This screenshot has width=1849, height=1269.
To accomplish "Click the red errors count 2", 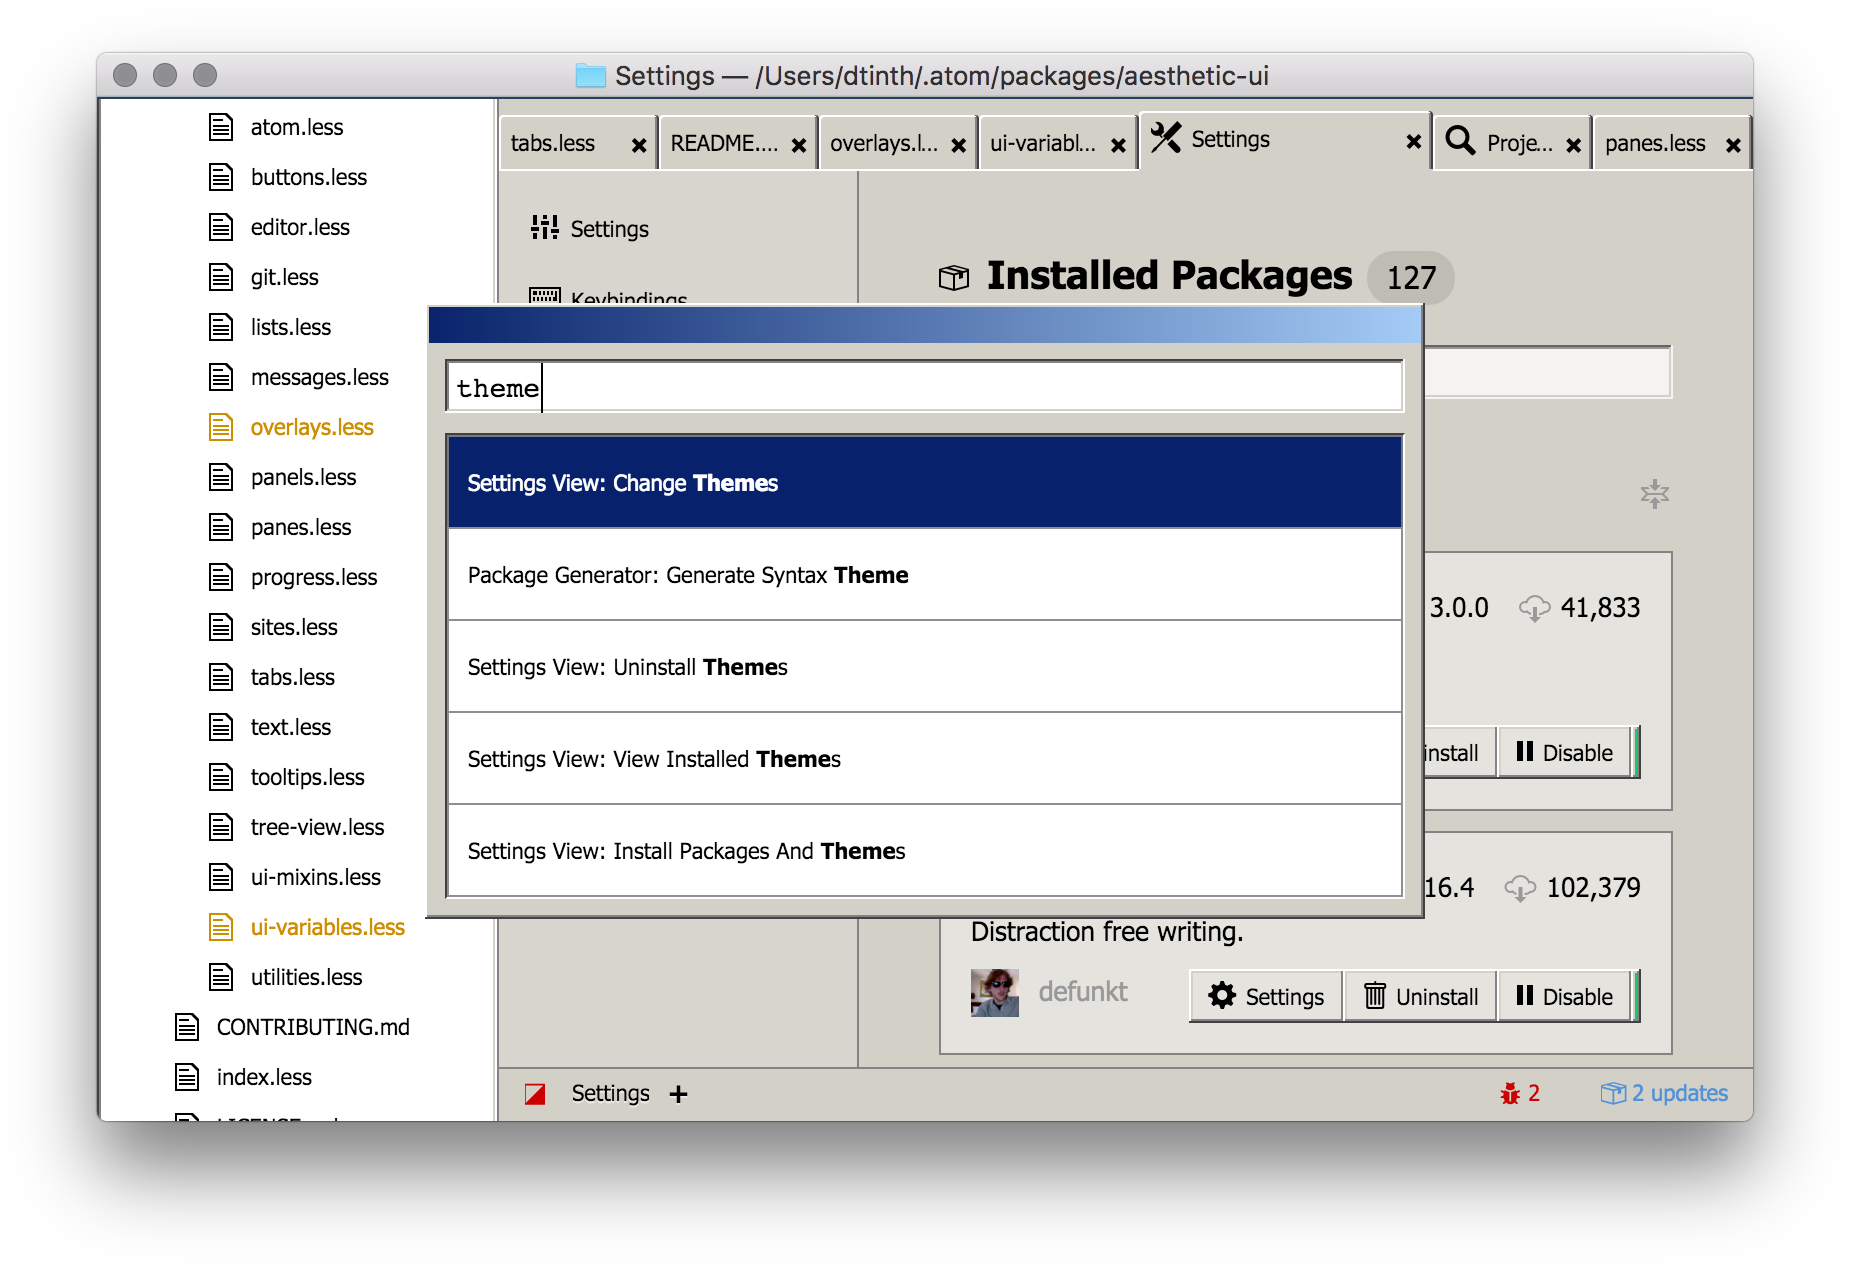I will [x=1534, y=1093].
